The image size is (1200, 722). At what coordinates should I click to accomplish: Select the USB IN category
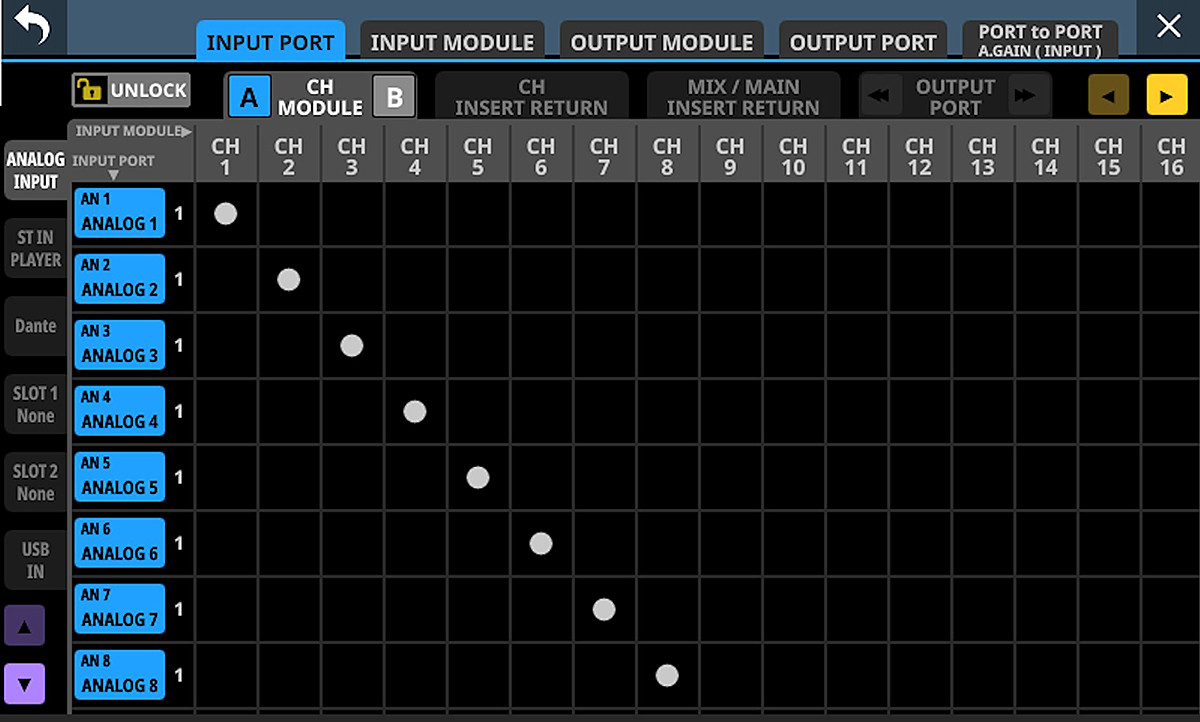[x=36, y=560]
